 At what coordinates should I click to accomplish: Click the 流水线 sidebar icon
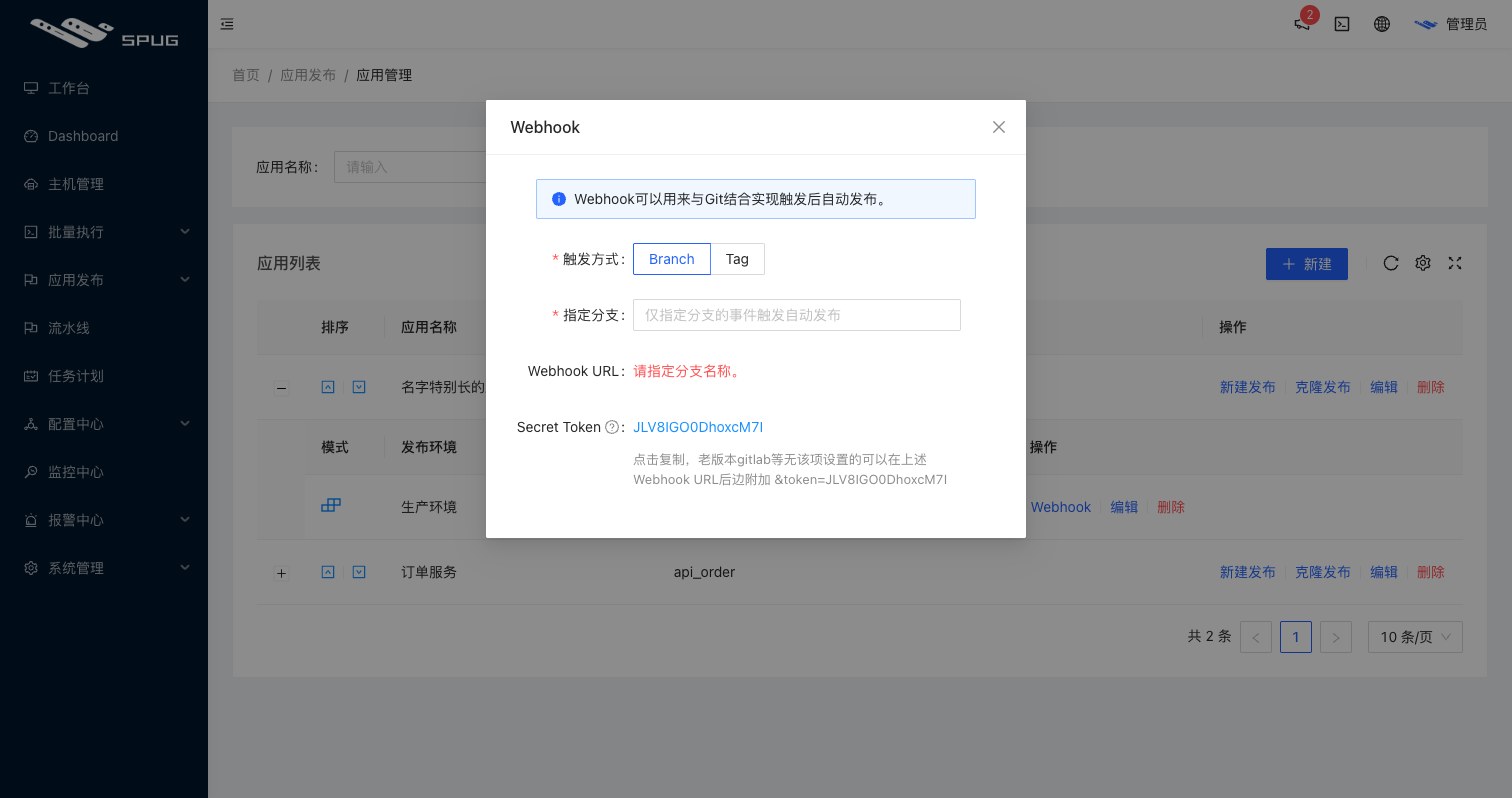point(31,328)
